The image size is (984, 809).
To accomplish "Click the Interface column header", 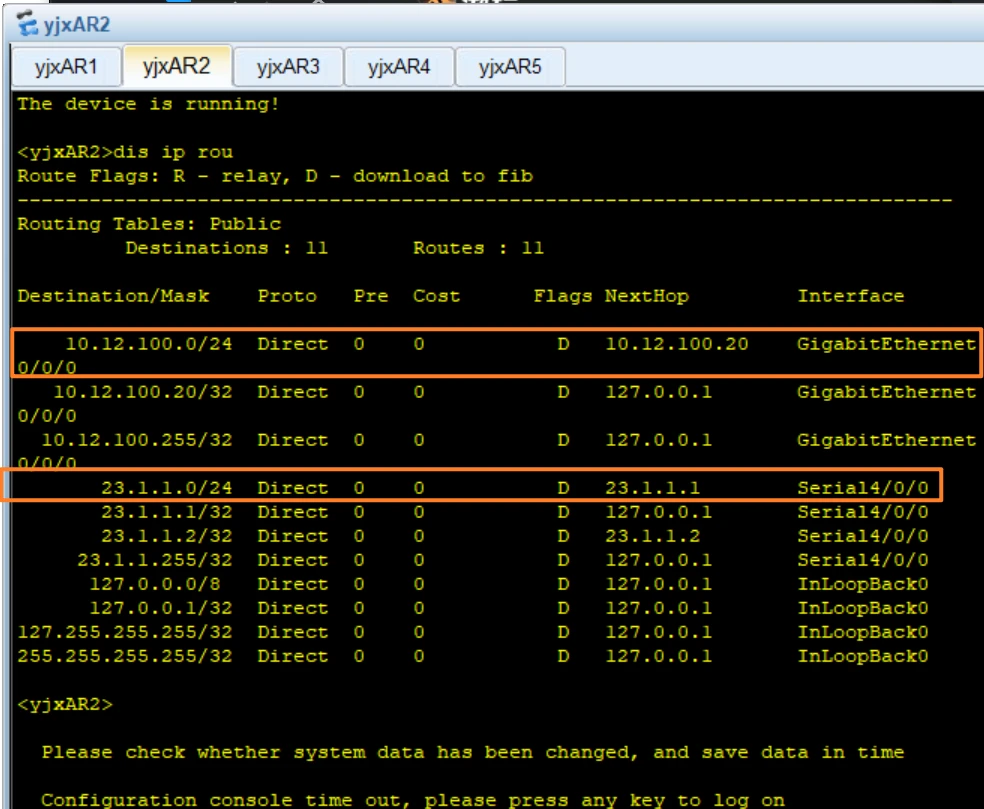I will (x=850, y=296).
